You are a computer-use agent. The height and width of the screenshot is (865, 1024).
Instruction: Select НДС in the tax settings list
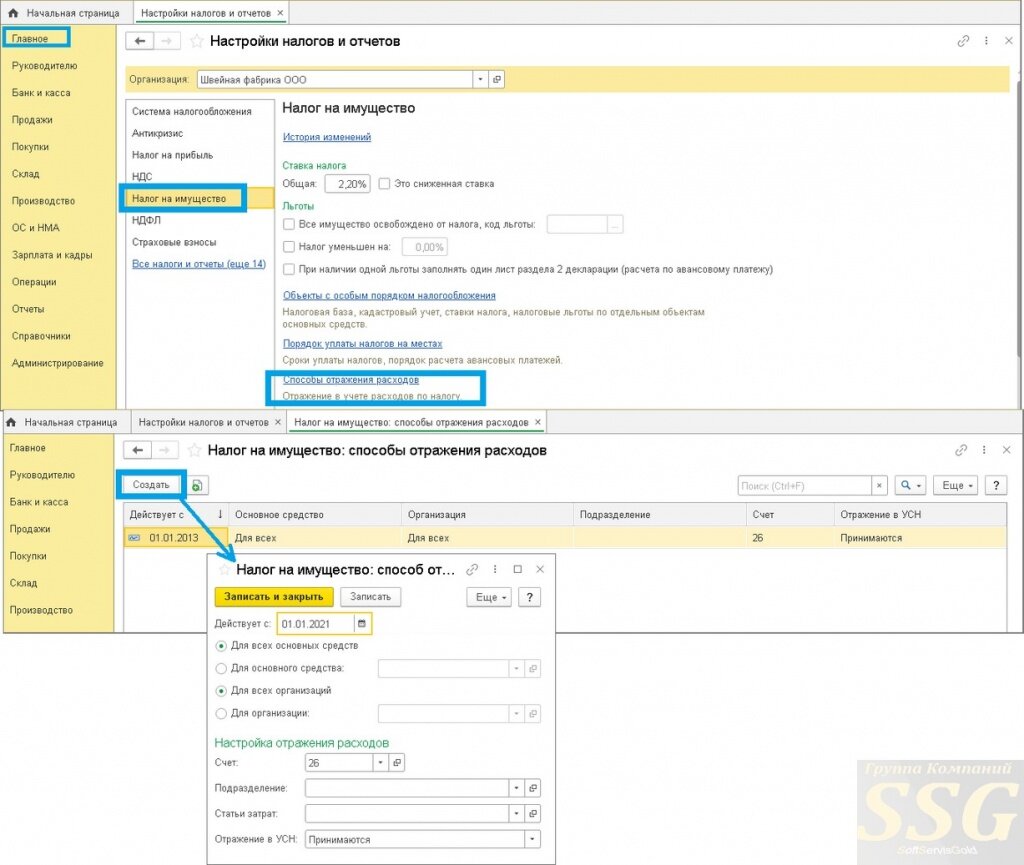tap(142, 176)
